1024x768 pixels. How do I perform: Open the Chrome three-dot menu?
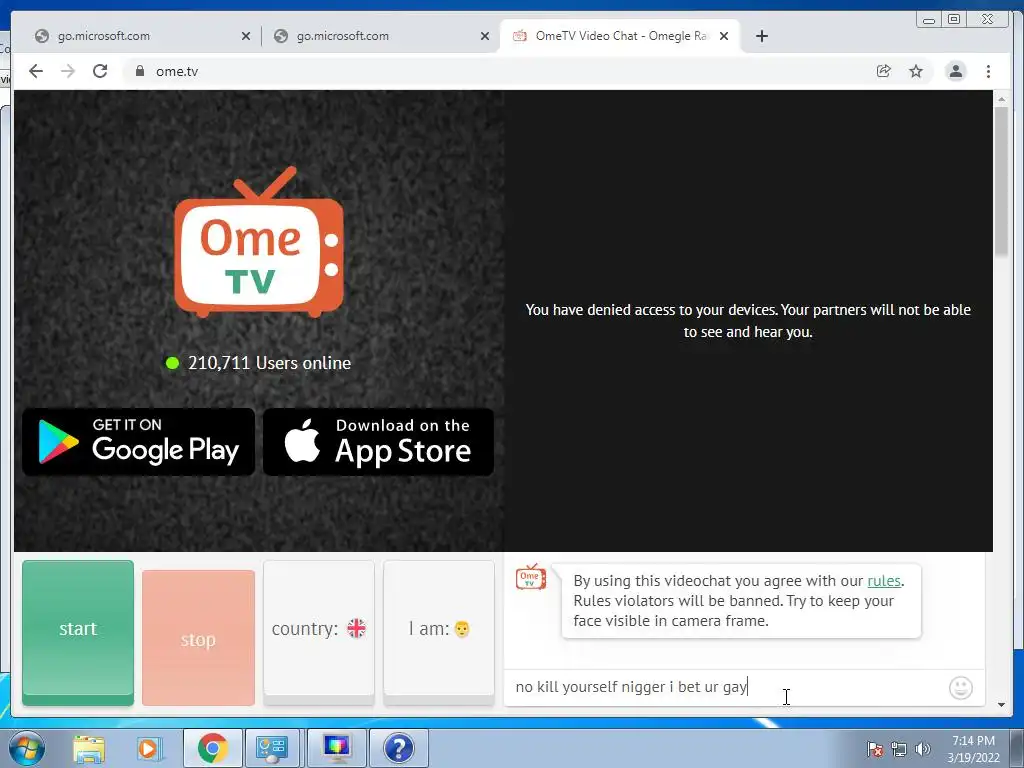[x=988, y=71]
